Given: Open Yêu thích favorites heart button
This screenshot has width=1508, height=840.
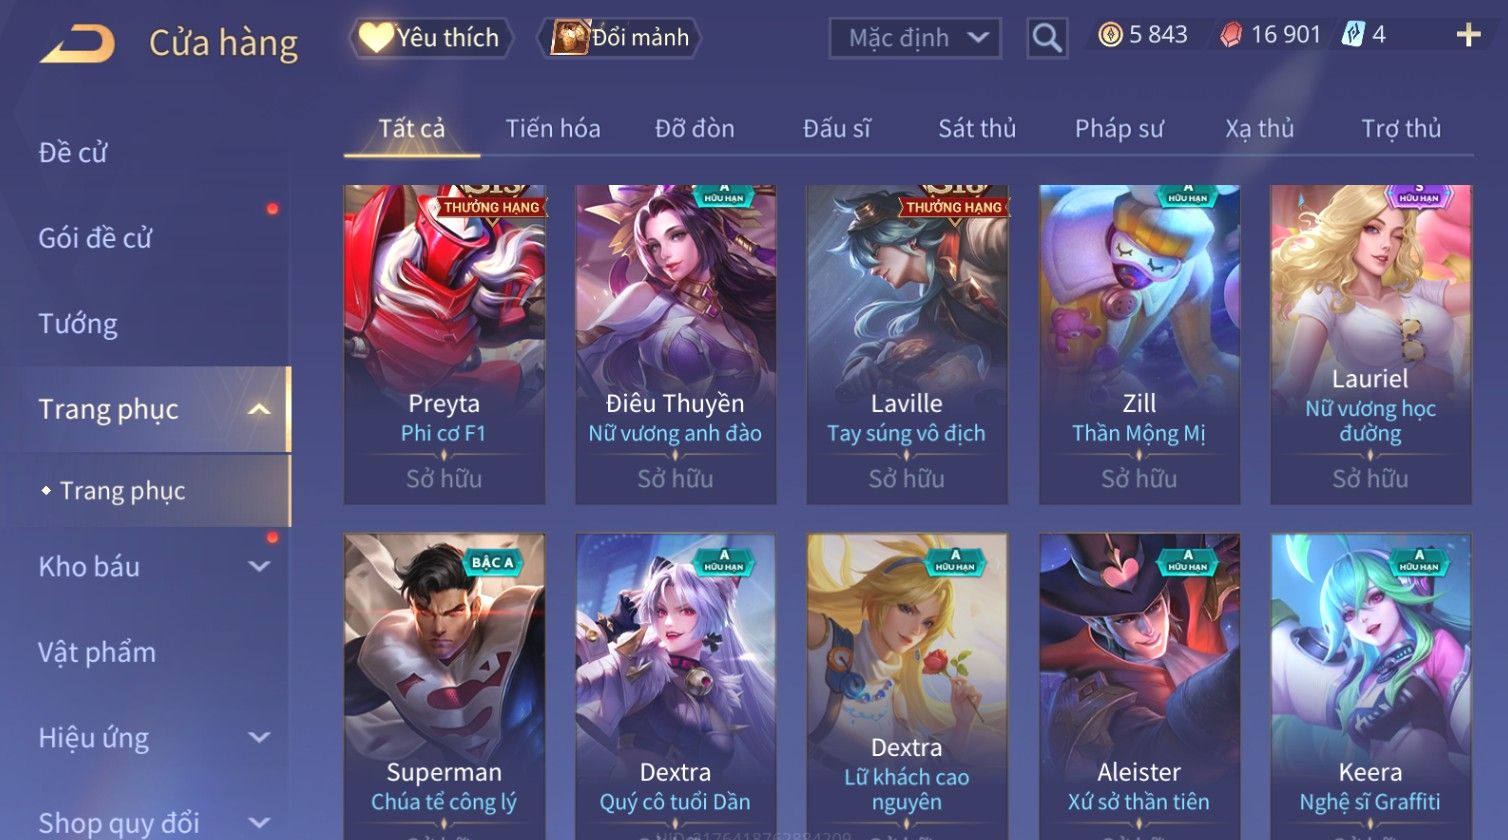Looking at the screenshot, I should coord(431,38).
